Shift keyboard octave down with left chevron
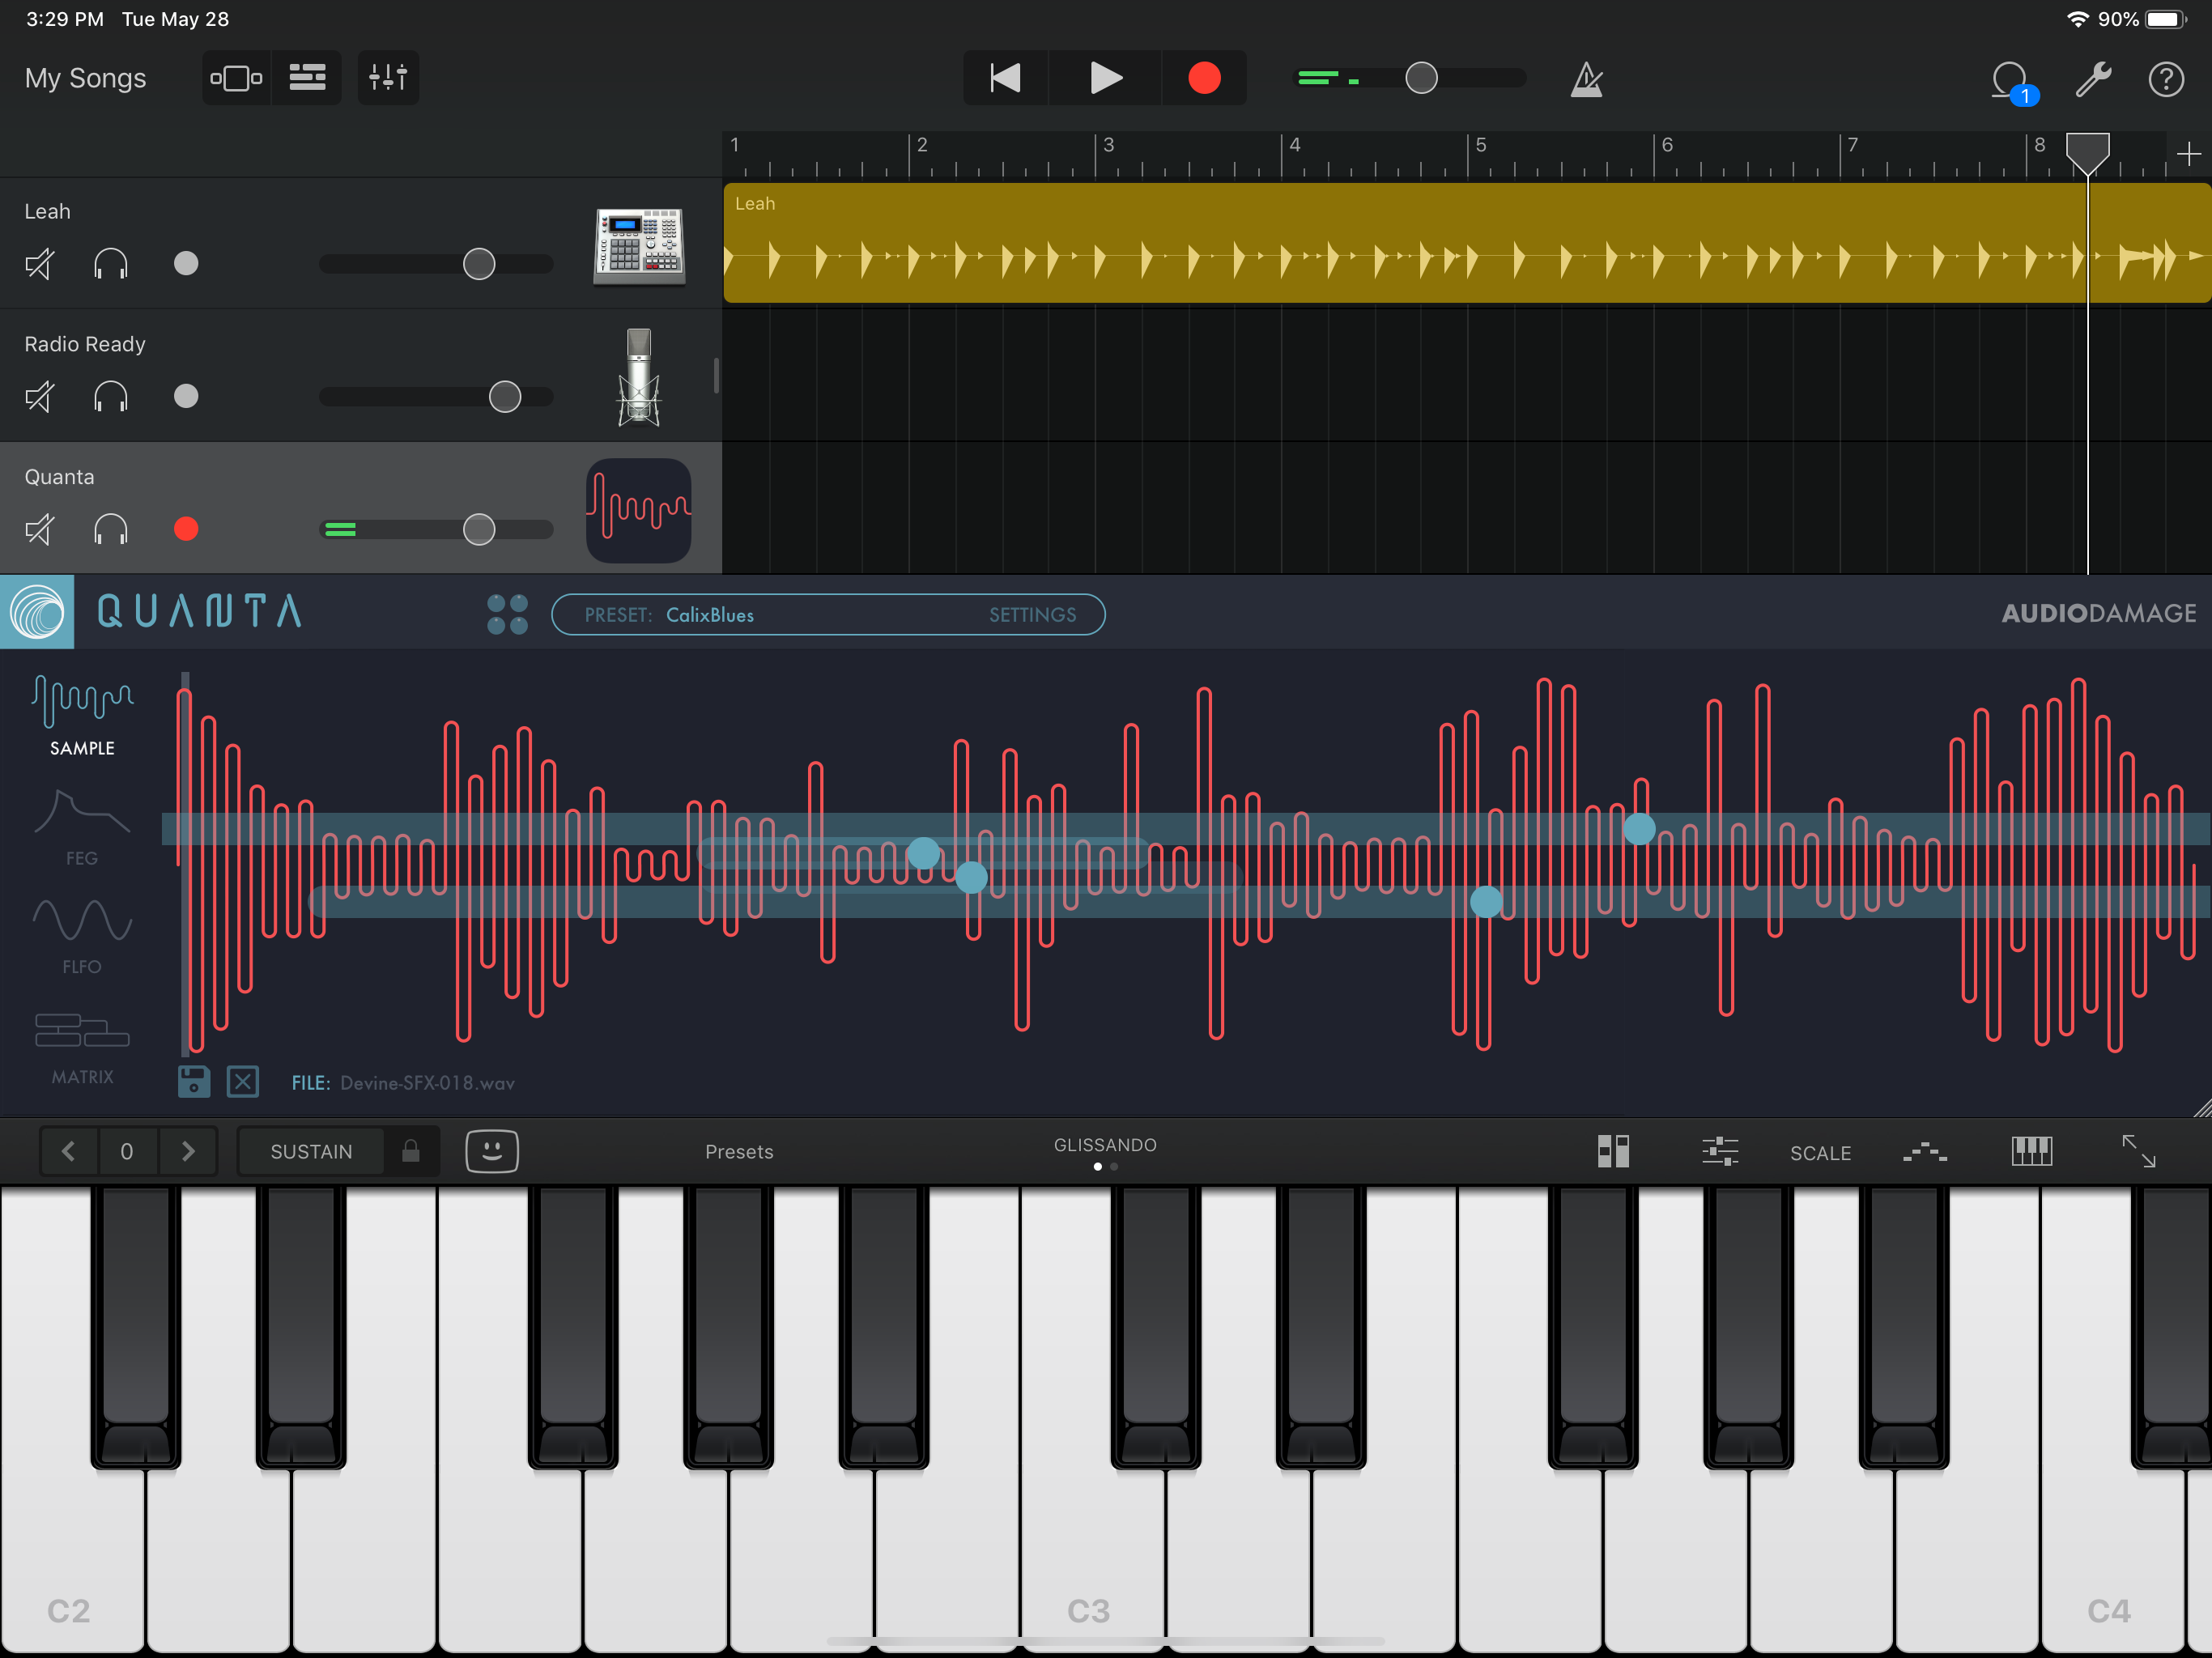Image resolution: width=2212 pixels, height=1658 pixels. tap(68, 1151)
